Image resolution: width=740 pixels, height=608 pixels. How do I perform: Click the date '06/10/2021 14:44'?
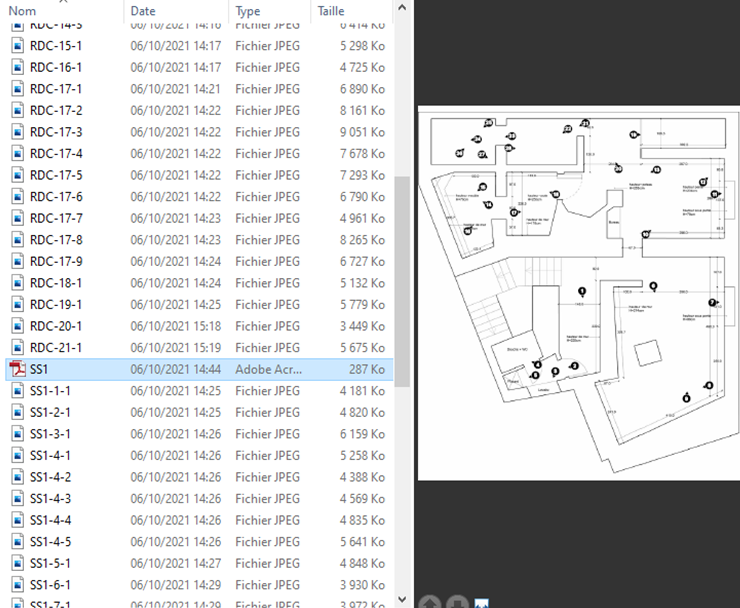tap(176, 369)
